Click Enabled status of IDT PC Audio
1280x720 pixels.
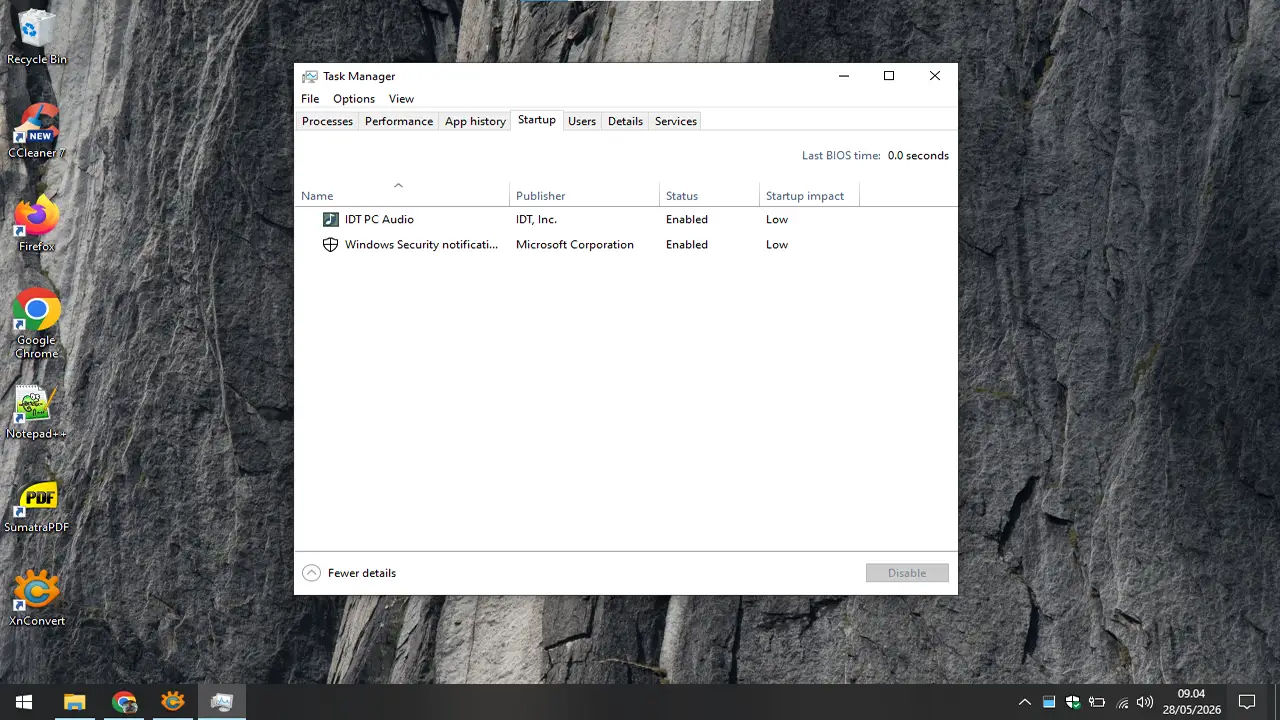click(687, 219)
